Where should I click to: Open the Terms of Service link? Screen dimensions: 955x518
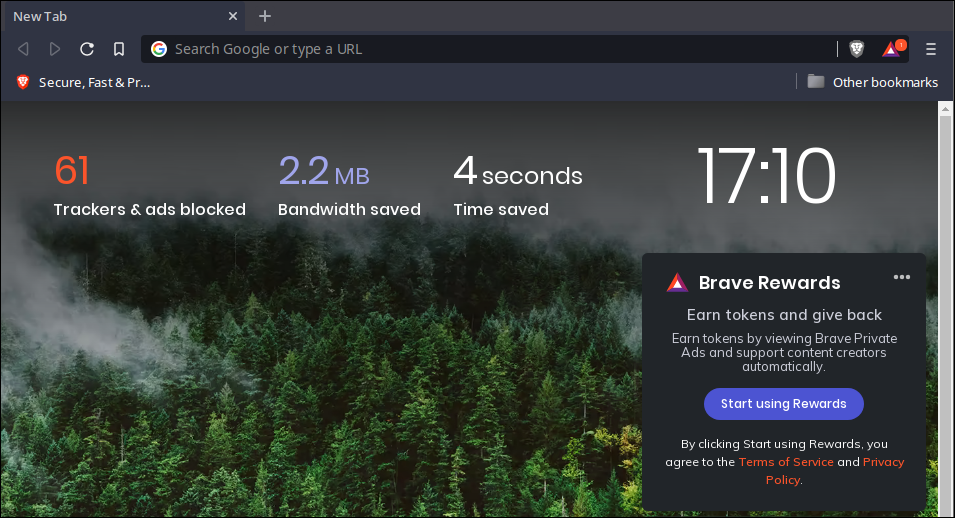786,462
